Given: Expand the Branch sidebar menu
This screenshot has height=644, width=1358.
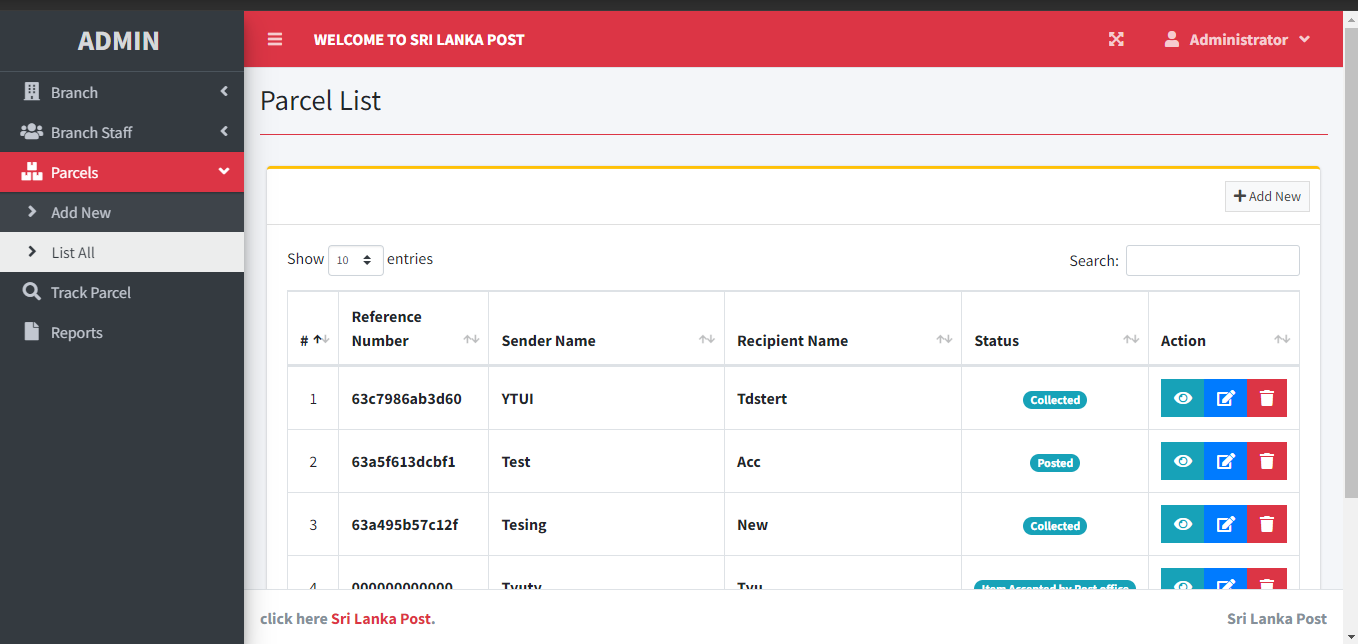Looking at the screenshot, I should 122,92.
